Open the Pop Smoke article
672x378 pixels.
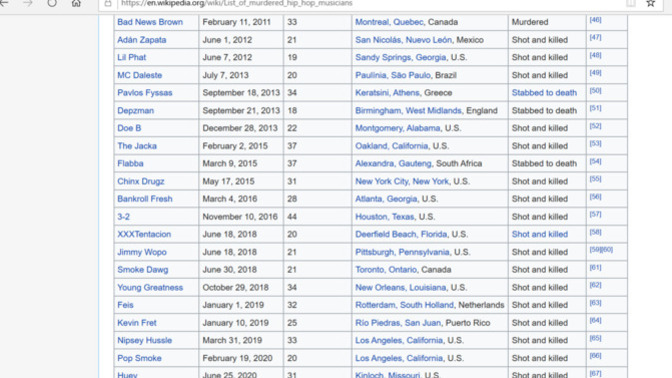139,358
